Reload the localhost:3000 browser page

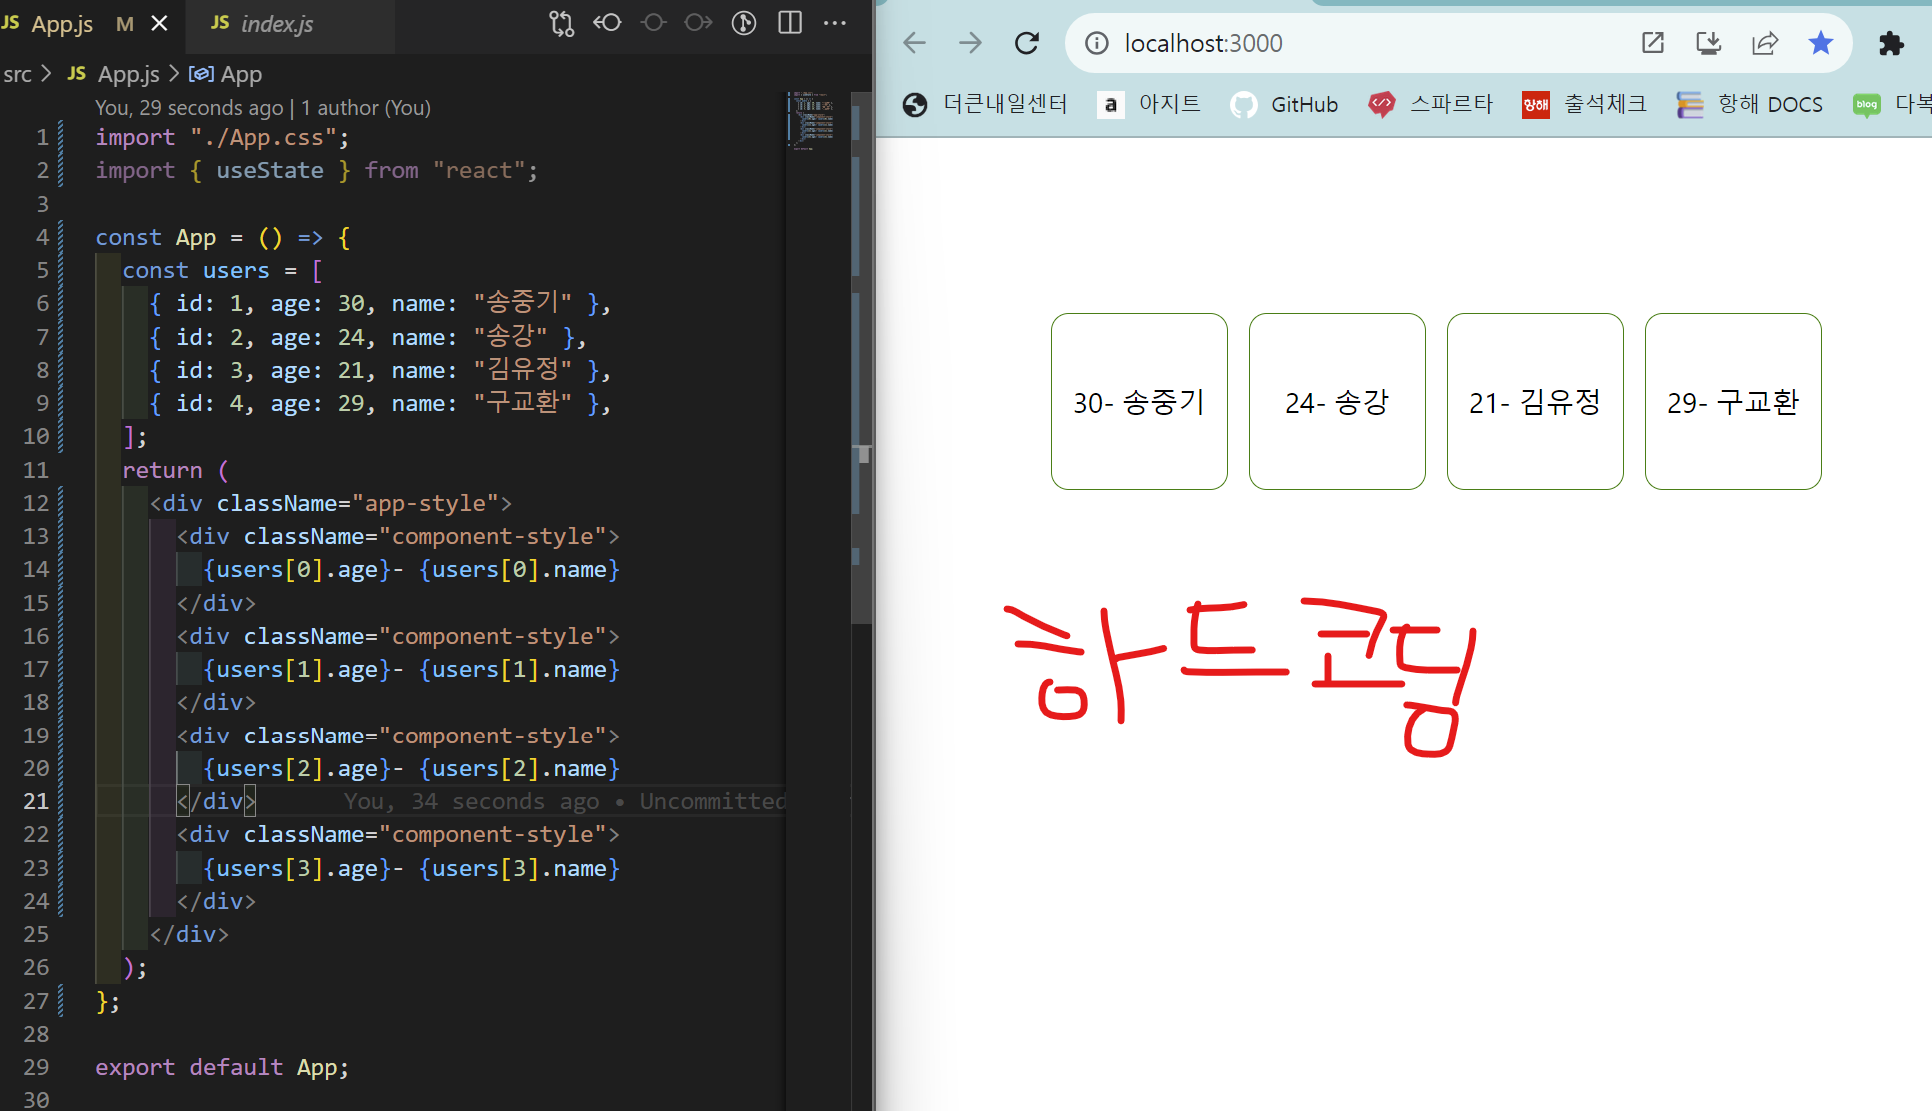(1027, 43)
